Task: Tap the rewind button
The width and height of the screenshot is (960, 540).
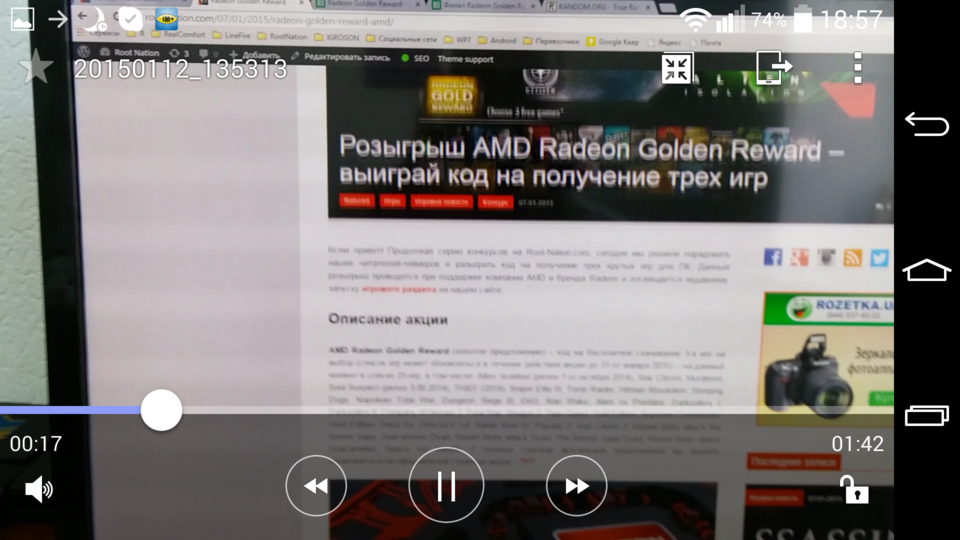Action: click(x=316, y=486)
